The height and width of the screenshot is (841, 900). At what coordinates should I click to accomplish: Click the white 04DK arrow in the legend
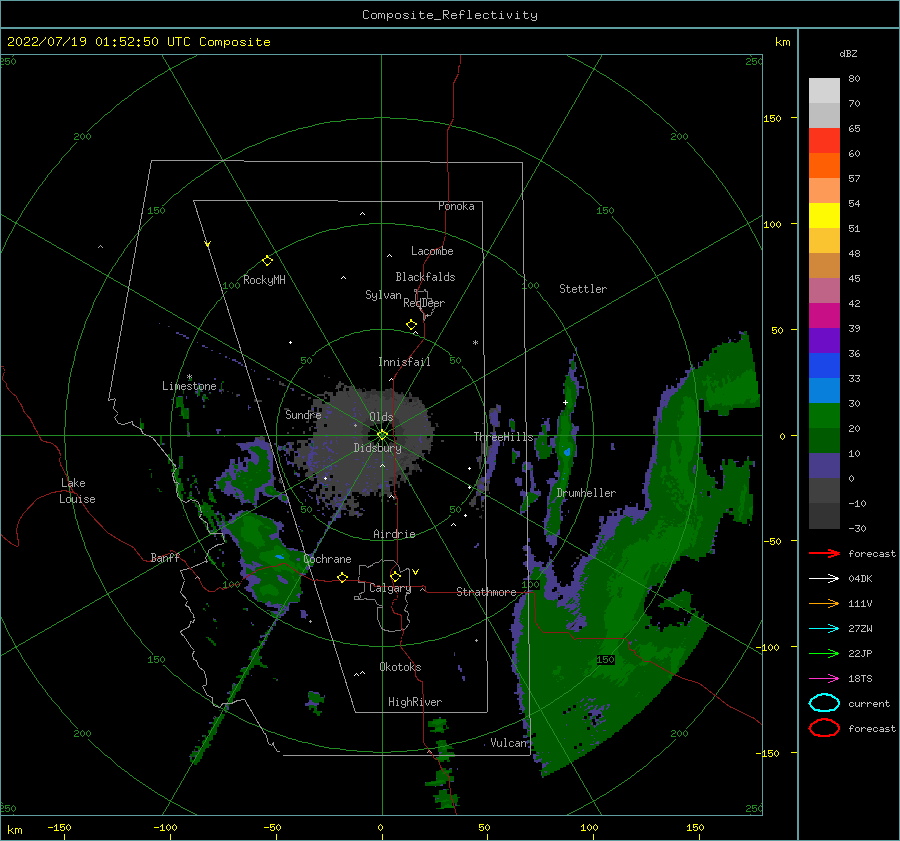pos(824,578)
